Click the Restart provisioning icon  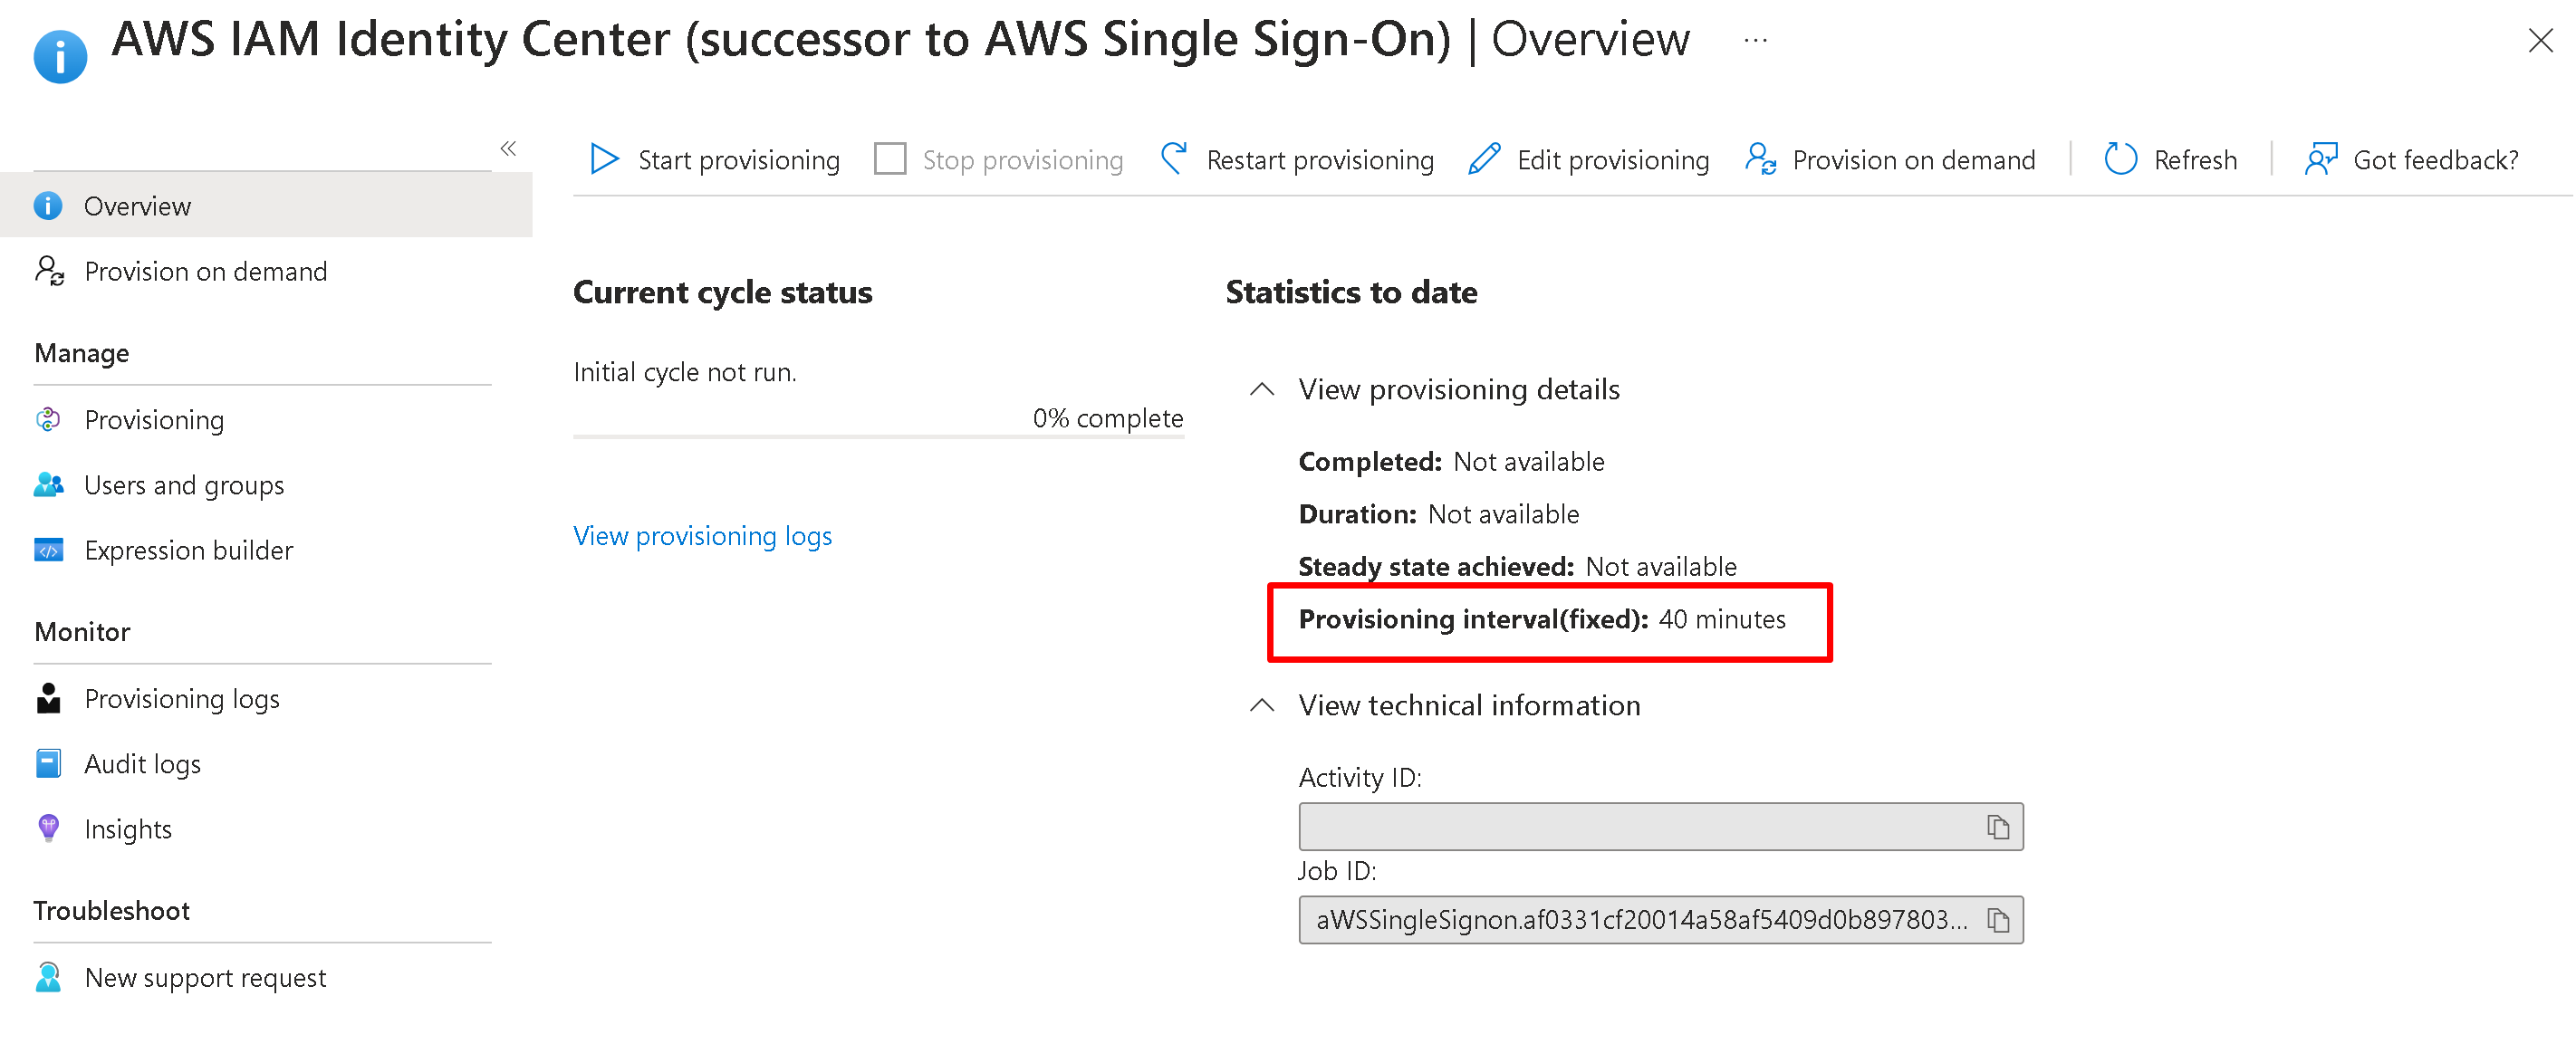point(1174,159)
